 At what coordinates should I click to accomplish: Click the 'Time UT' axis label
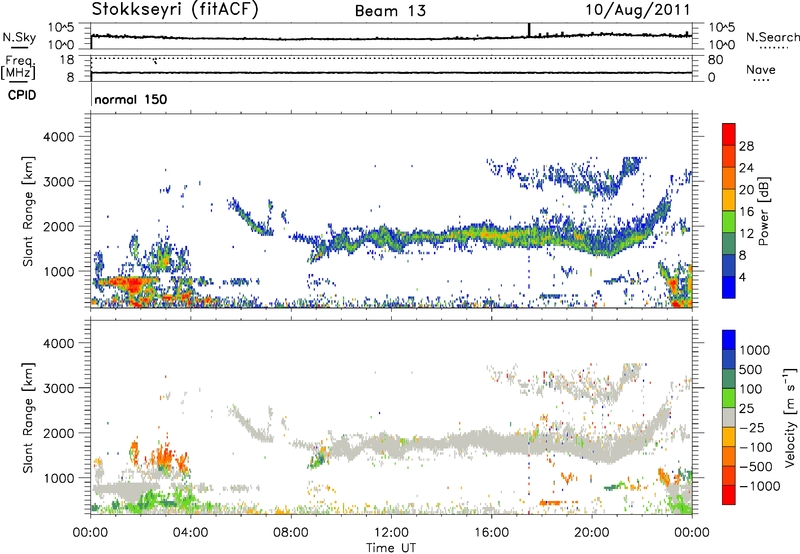(391, 548)
